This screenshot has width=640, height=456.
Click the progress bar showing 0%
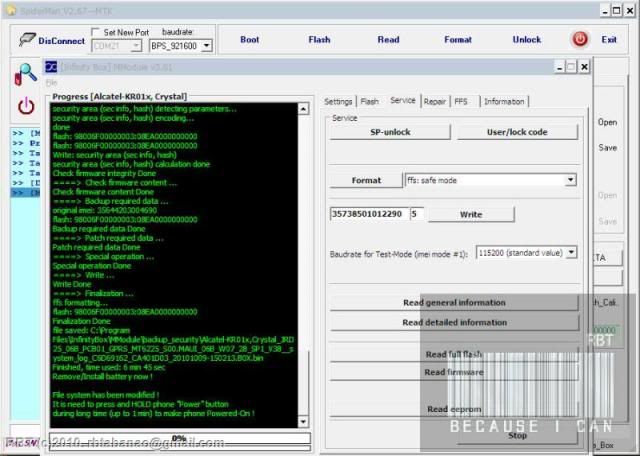click(x=180, y=438)
